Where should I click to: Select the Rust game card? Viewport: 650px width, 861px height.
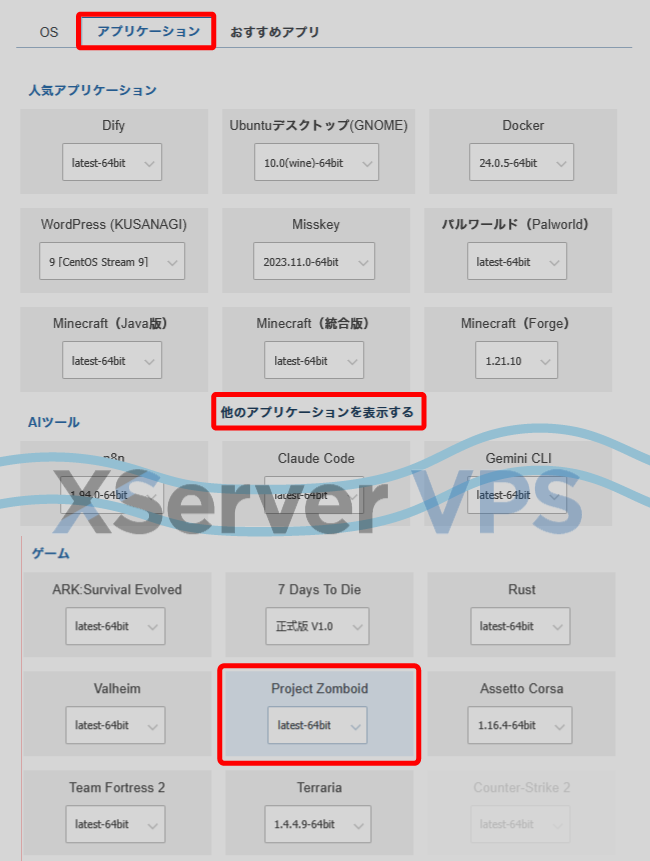(521, 590)
